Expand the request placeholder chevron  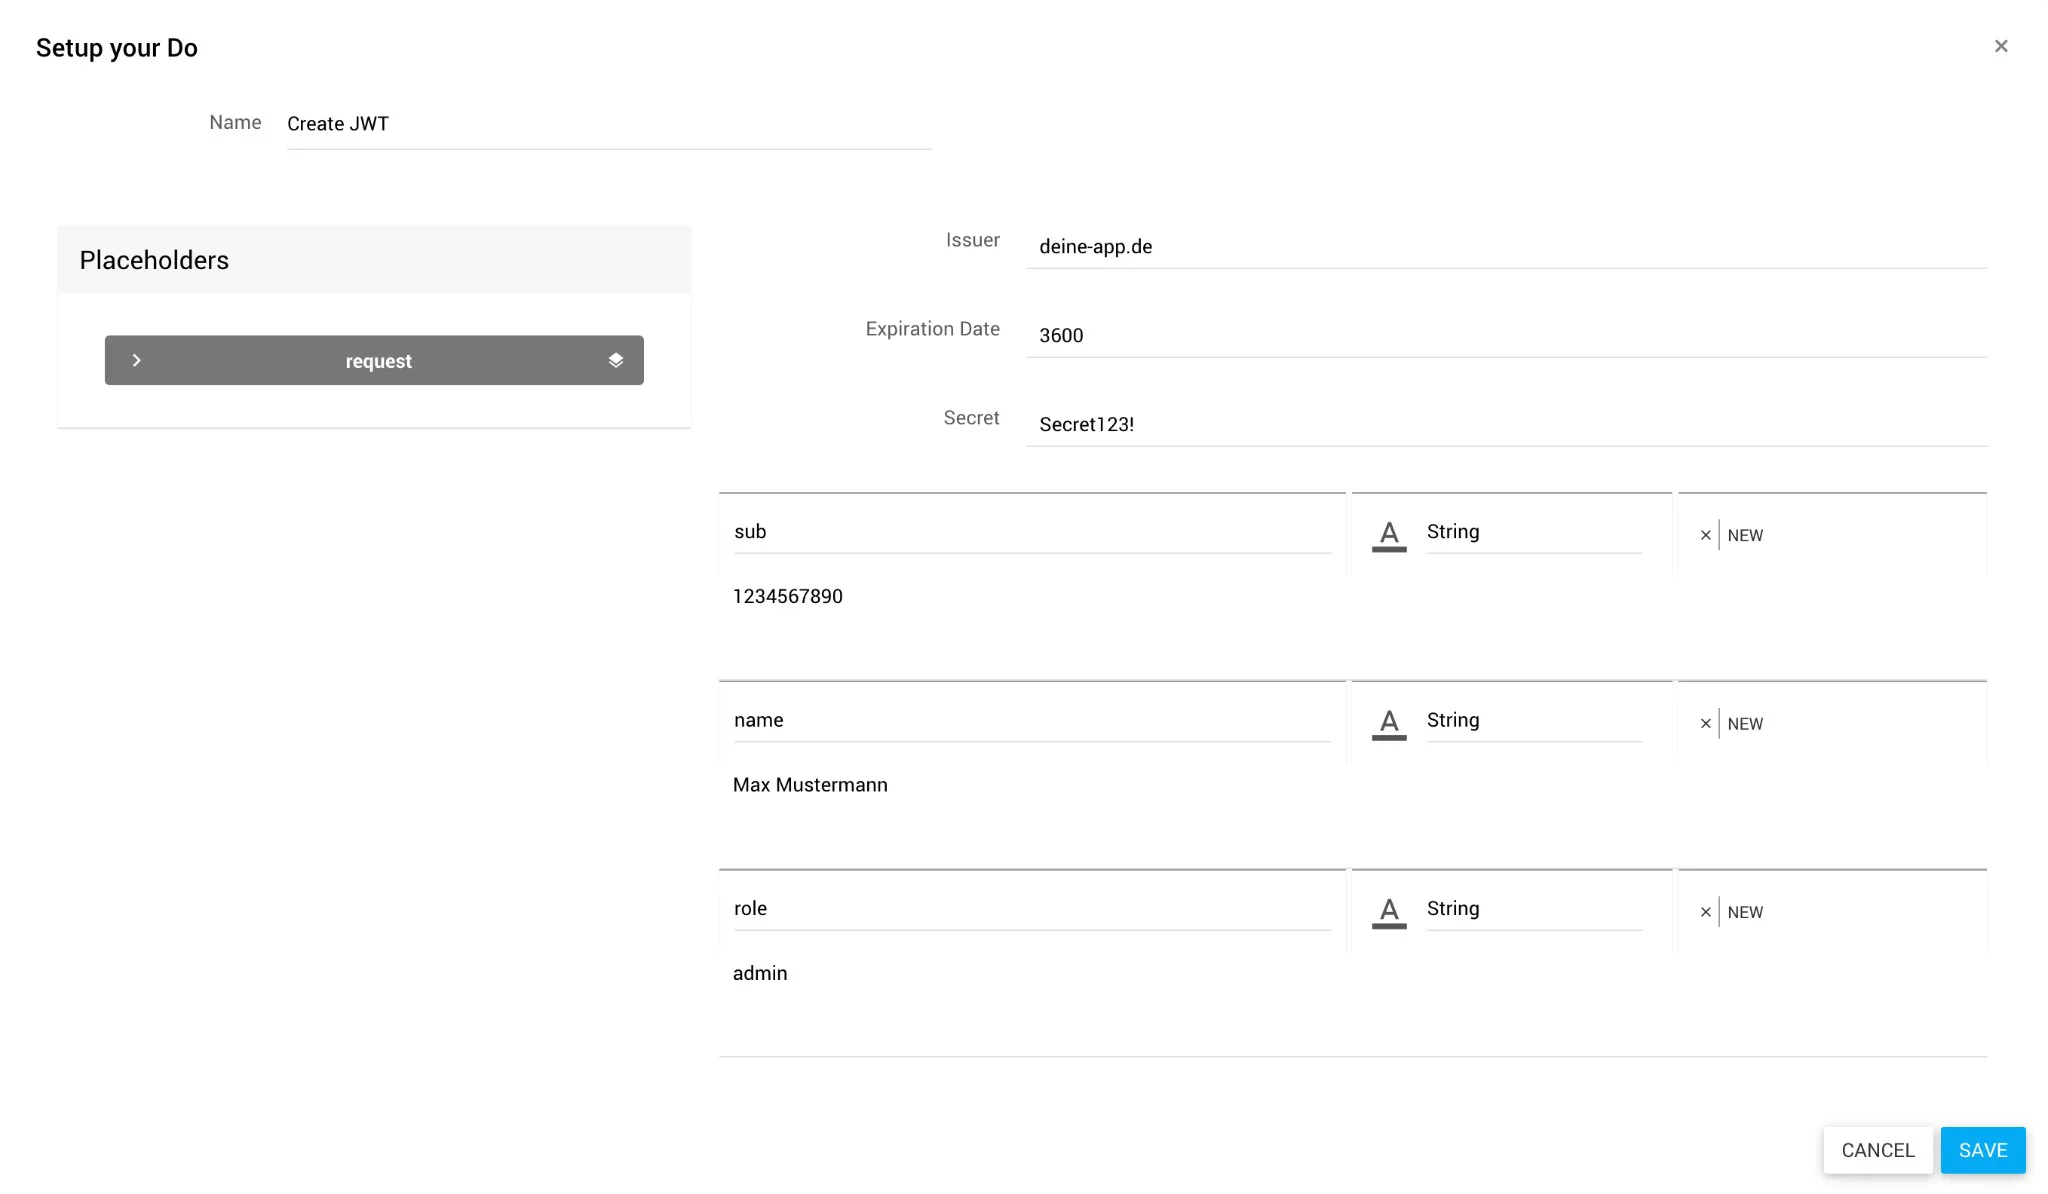tap(137, 360)
